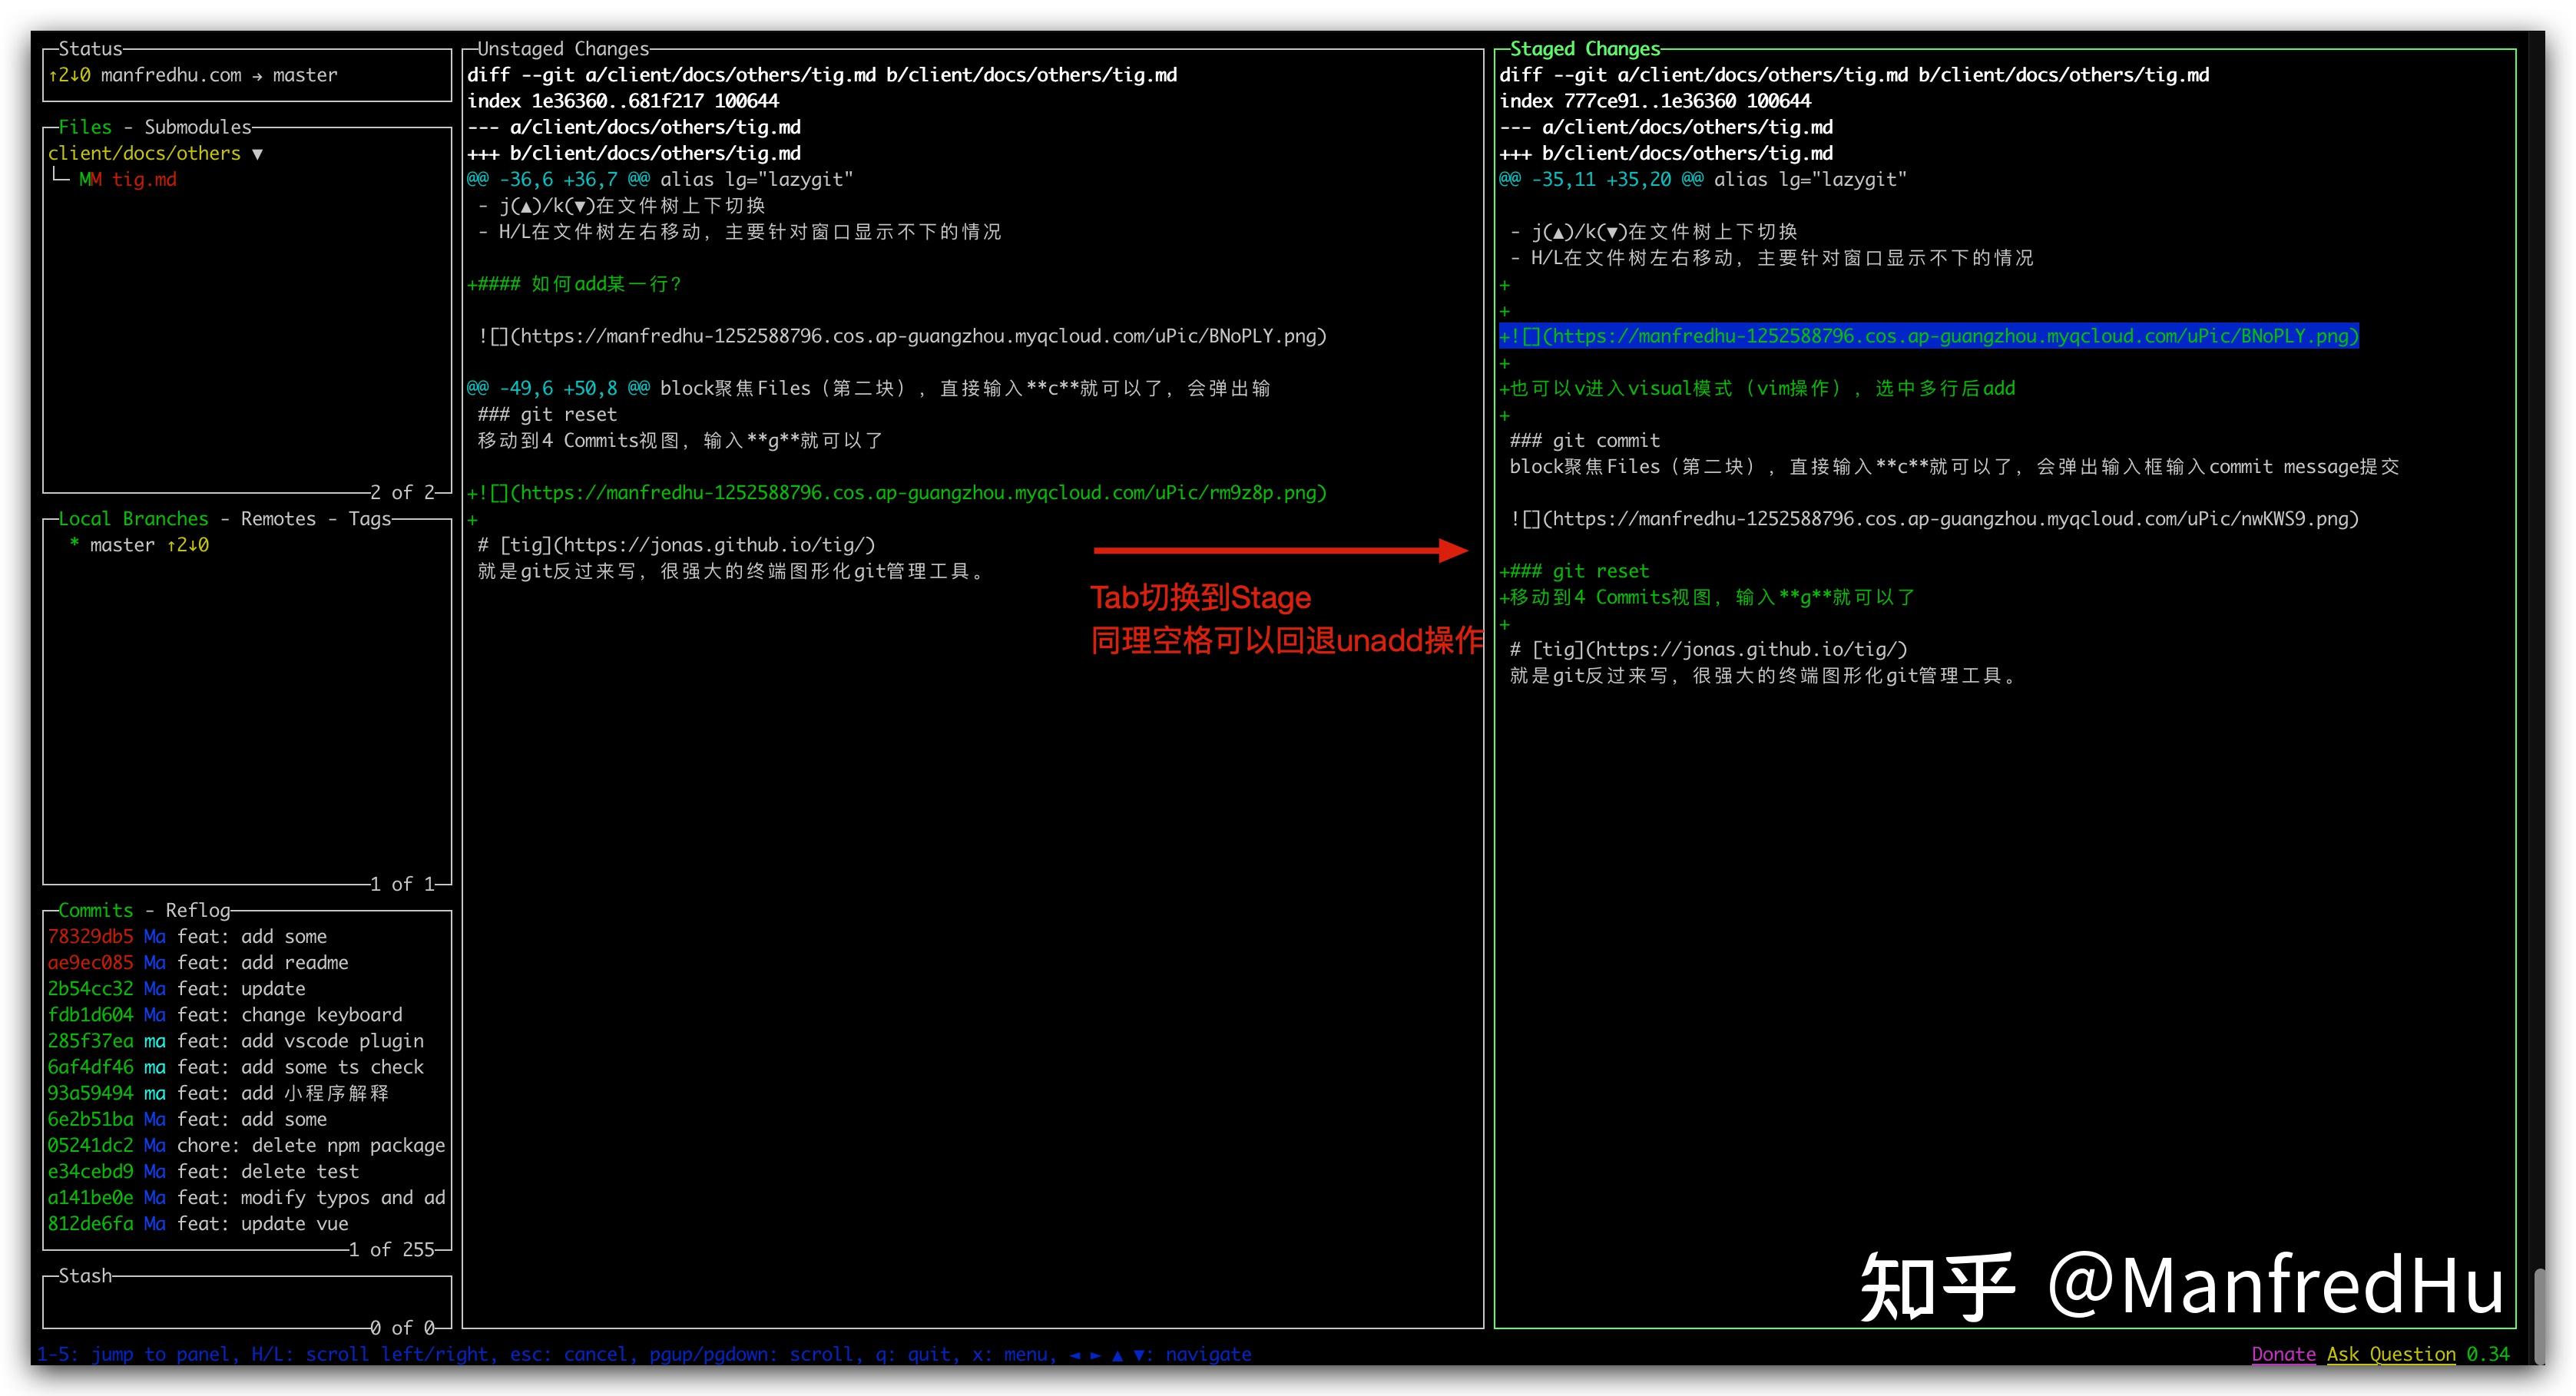Click the left navigate arrow in bottom bar

click(1077, 1354)
